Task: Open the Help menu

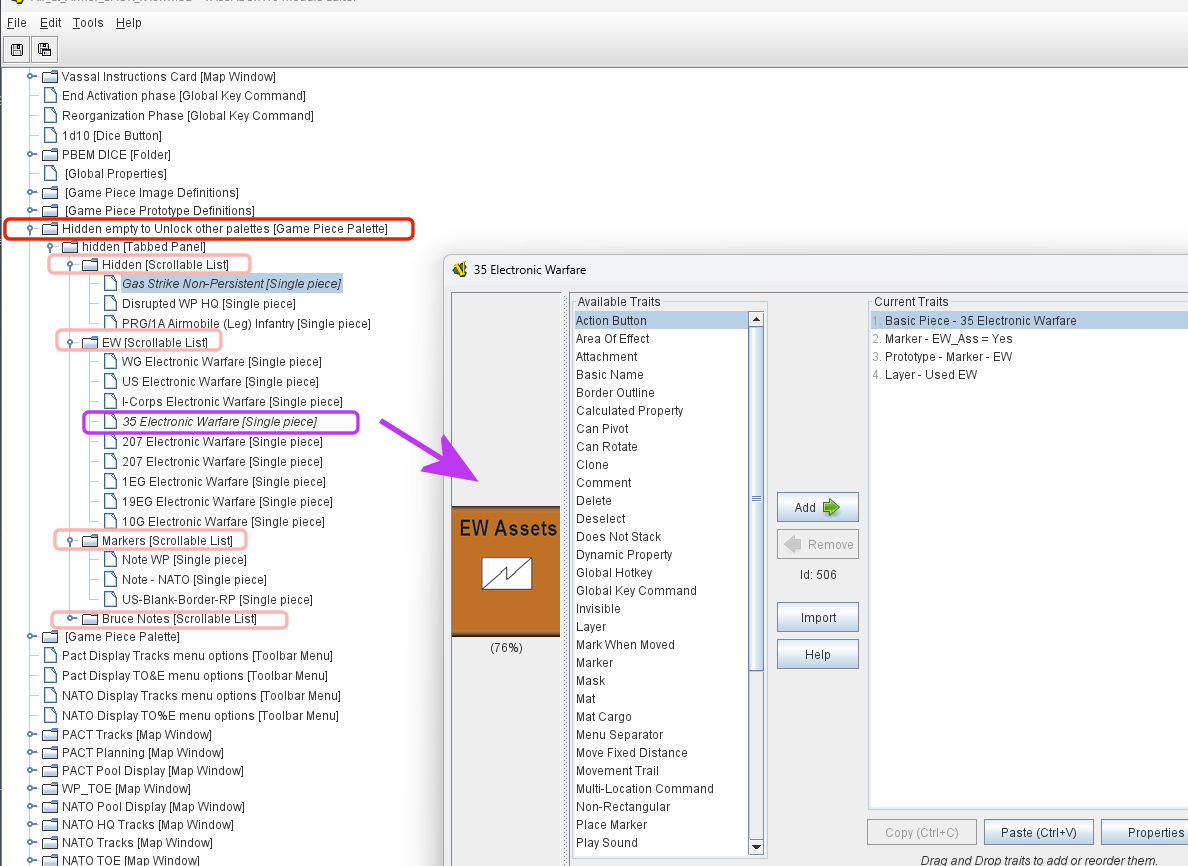Action: [129, 23]
